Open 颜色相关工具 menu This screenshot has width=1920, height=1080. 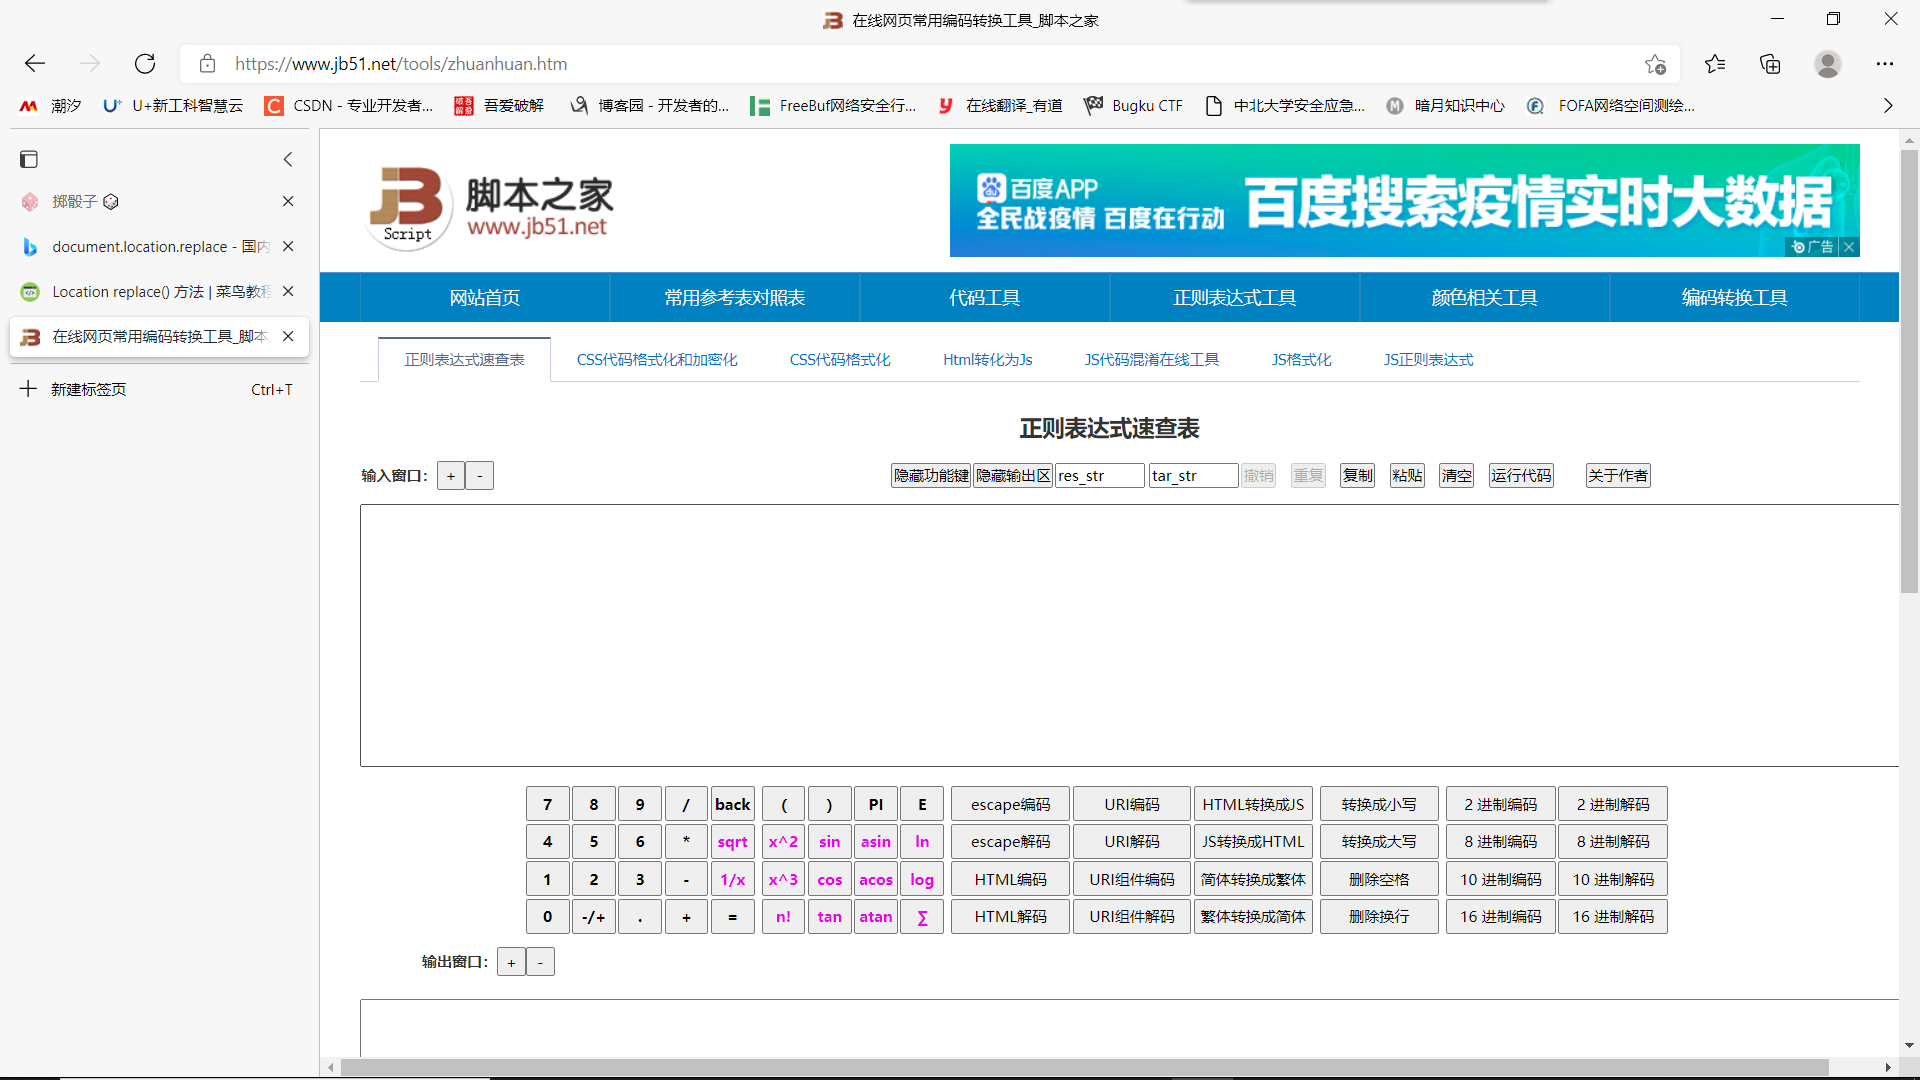[x=1485, y=297]
